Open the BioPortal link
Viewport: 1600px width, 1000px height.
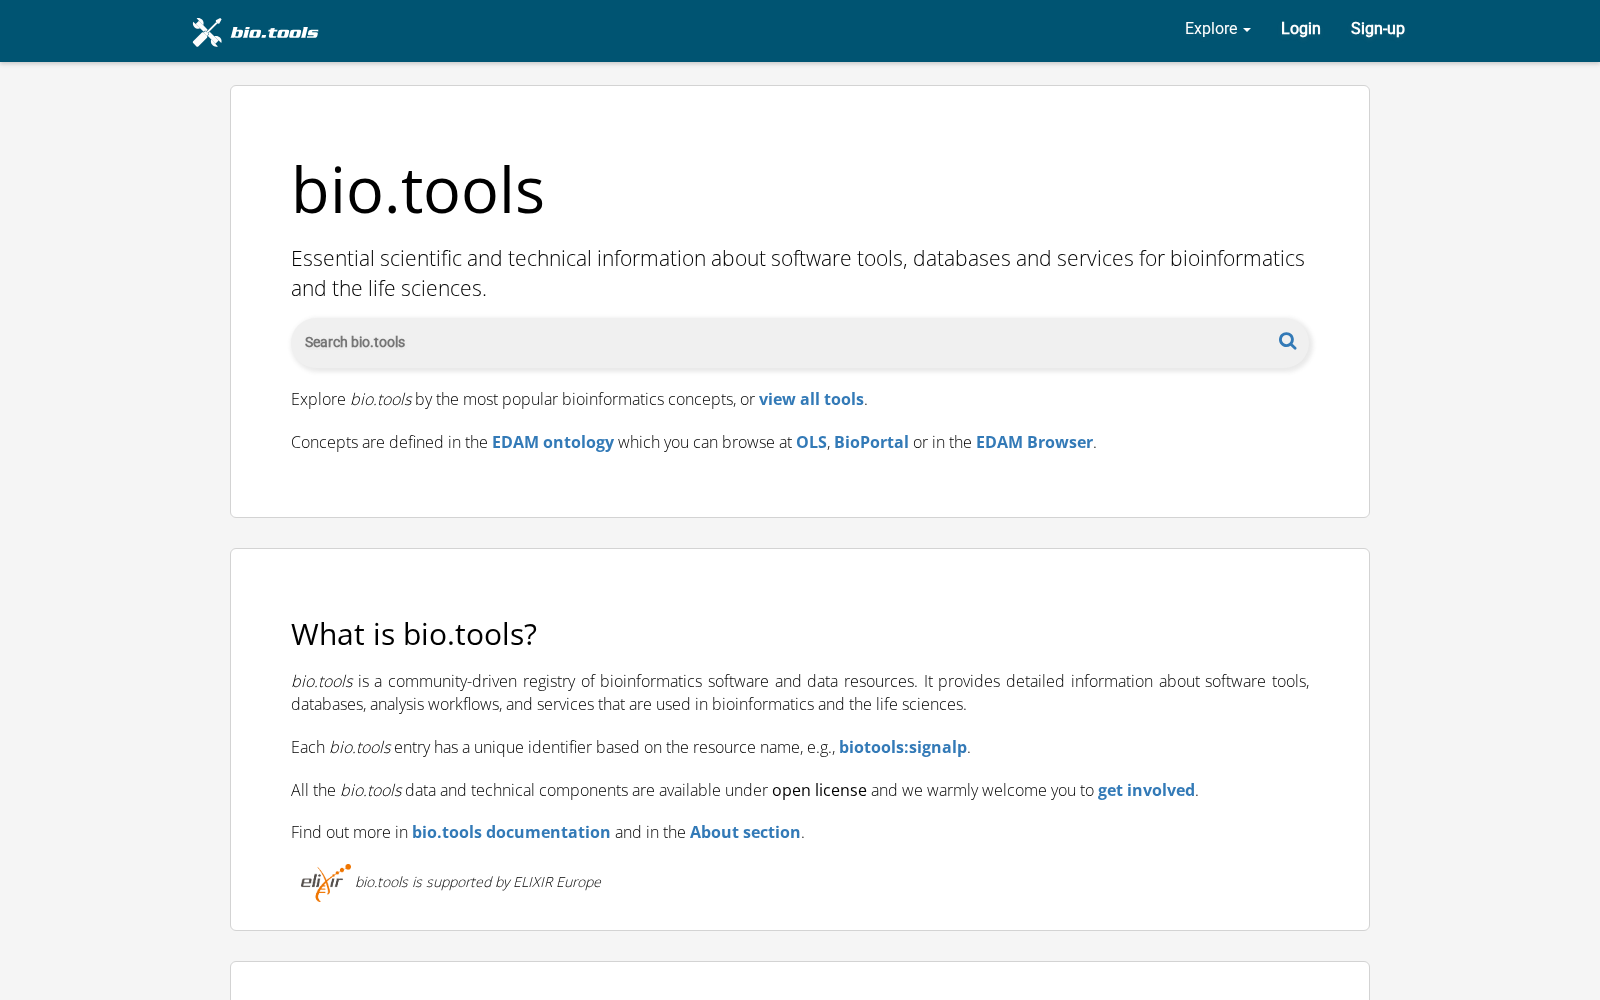pyautogui.click(x=871, y=442)
